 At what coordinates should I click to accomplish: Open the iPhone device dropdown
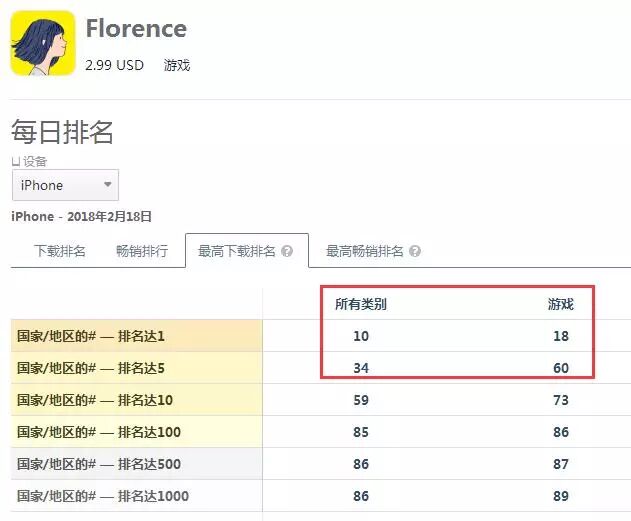pos(66,185)
